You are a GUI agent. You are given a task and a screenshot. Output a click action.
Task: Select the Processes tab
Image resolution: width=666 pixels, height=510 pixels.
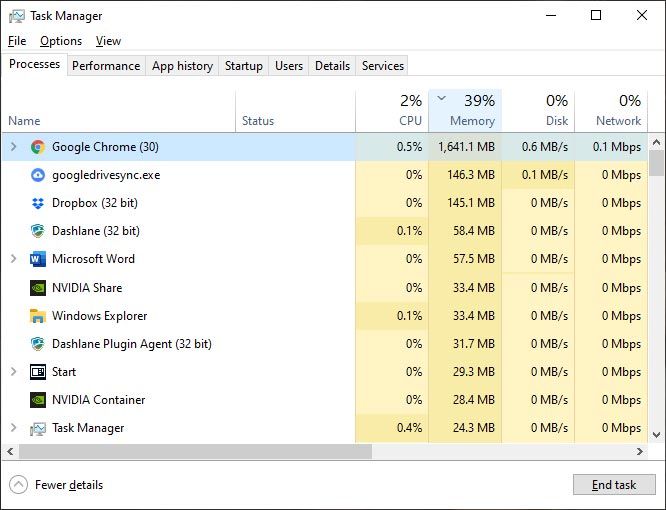click(34, 64)
